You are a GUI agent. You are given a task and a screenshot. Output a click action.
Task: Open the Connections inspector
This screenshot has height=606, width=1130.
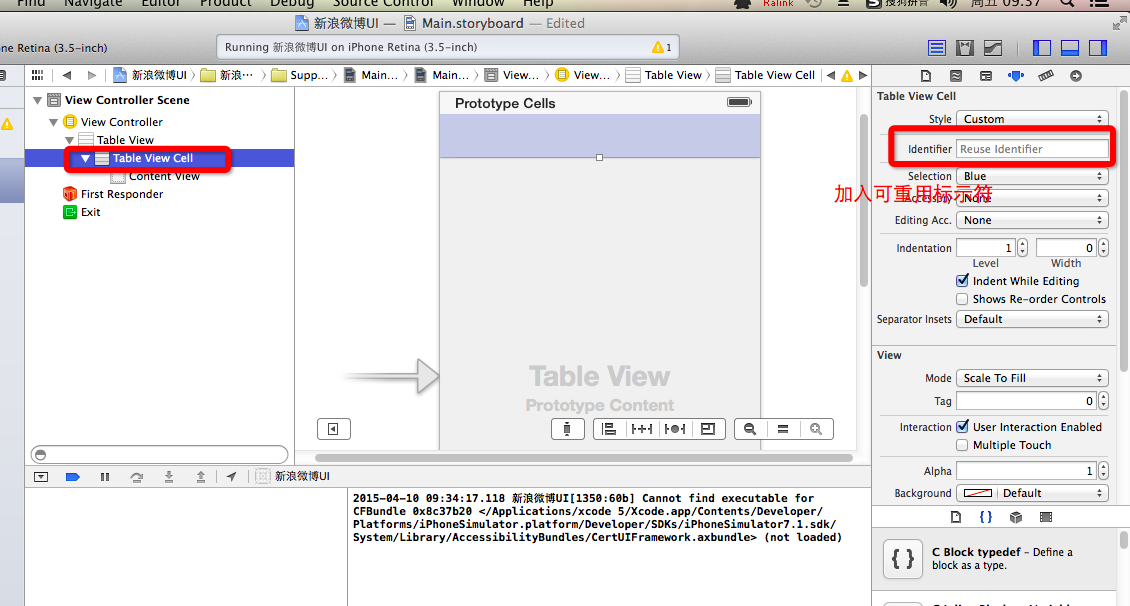click(1076, 76)
